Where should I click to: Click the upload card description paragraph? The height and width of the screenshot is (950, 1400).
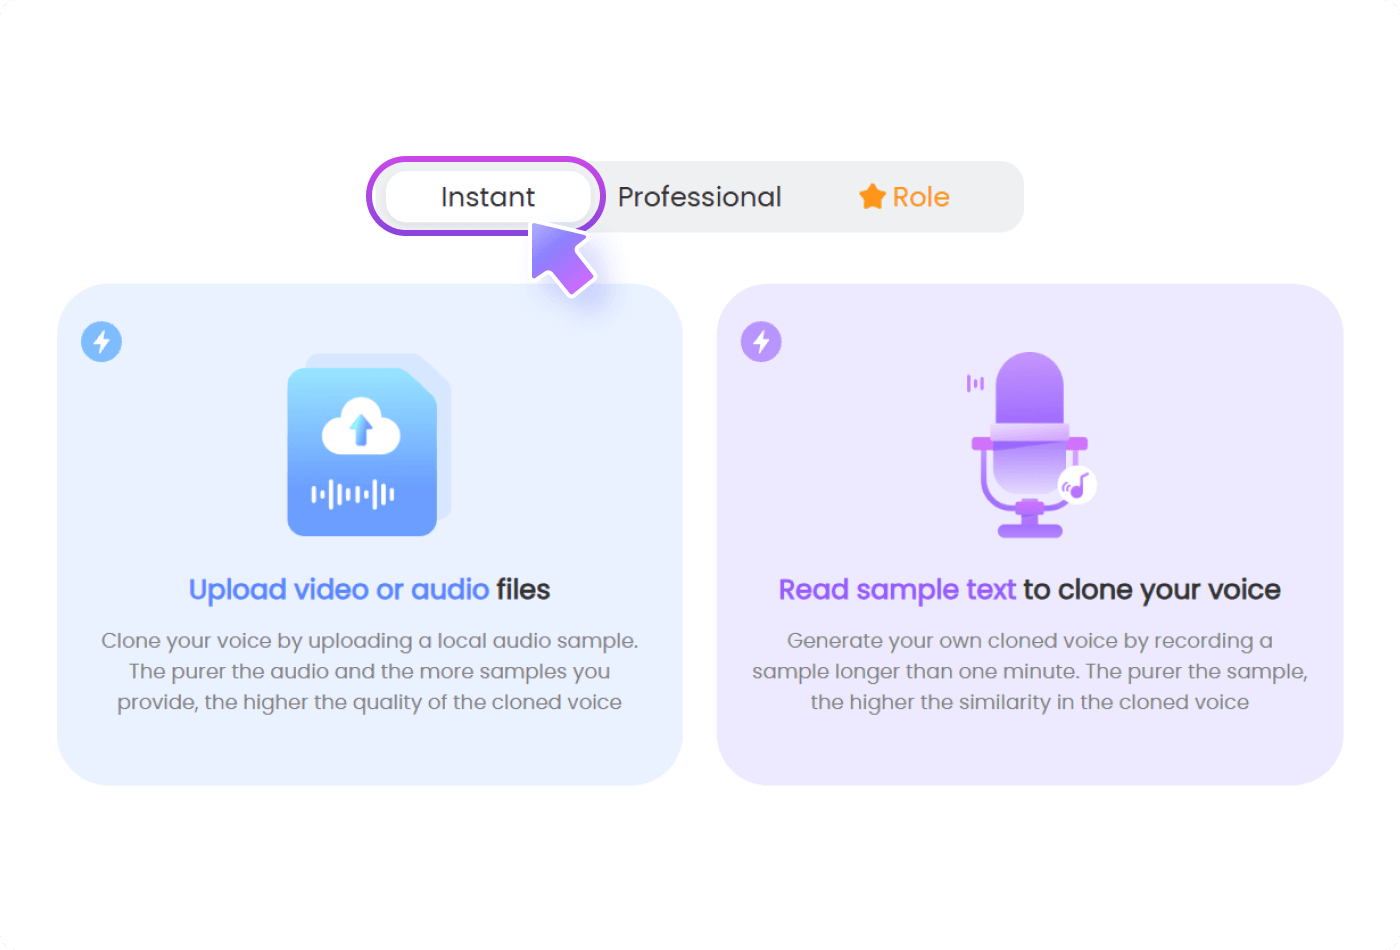pyautogui.click(x=369, y=671)
